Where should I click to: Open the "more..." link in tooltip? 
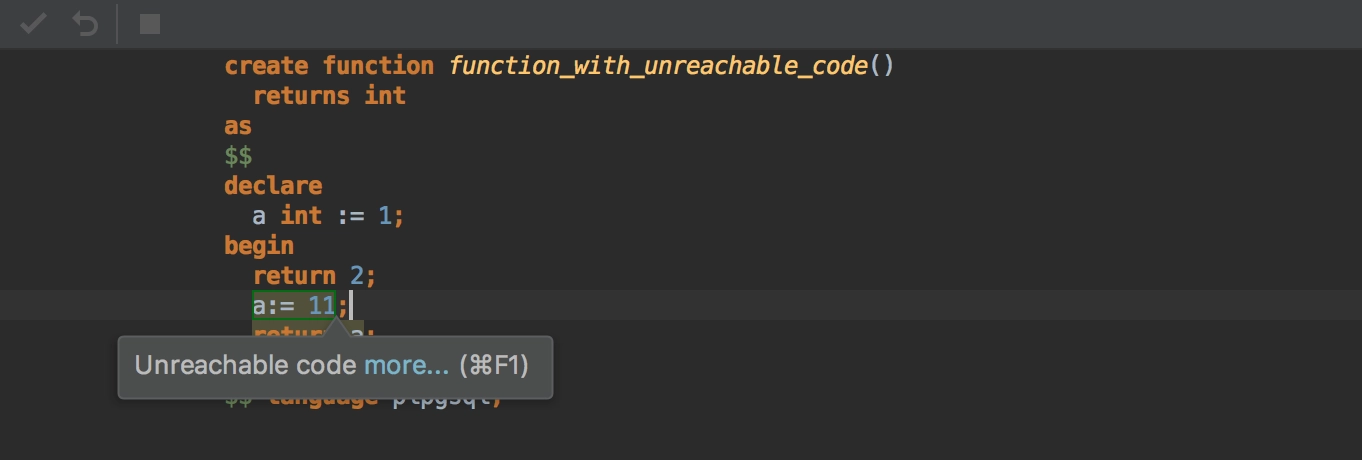click(x=406, y=366)
